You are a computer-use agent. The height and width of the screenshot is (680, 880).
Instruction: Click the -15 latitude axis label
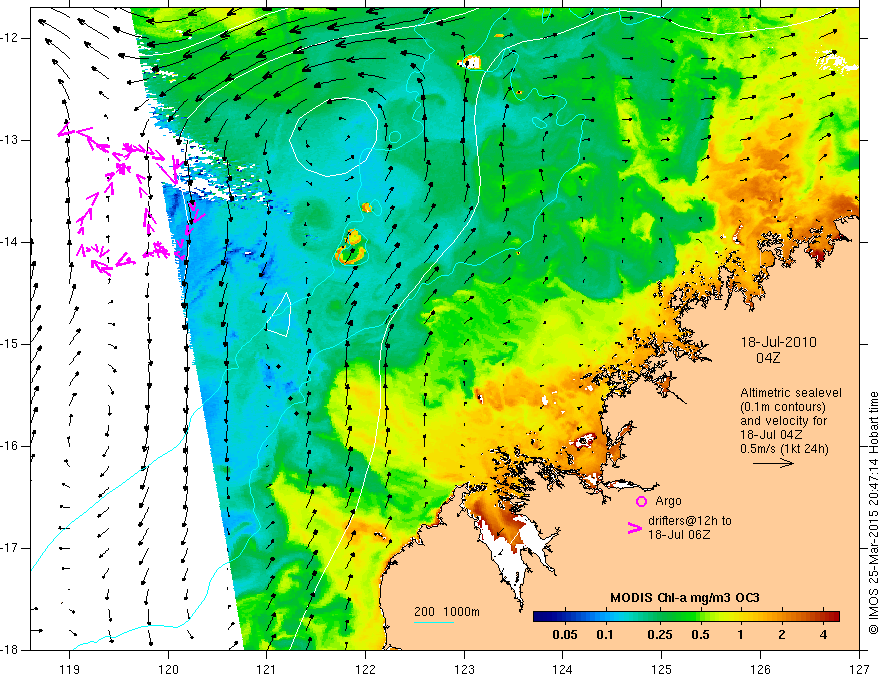pos(10,344)
